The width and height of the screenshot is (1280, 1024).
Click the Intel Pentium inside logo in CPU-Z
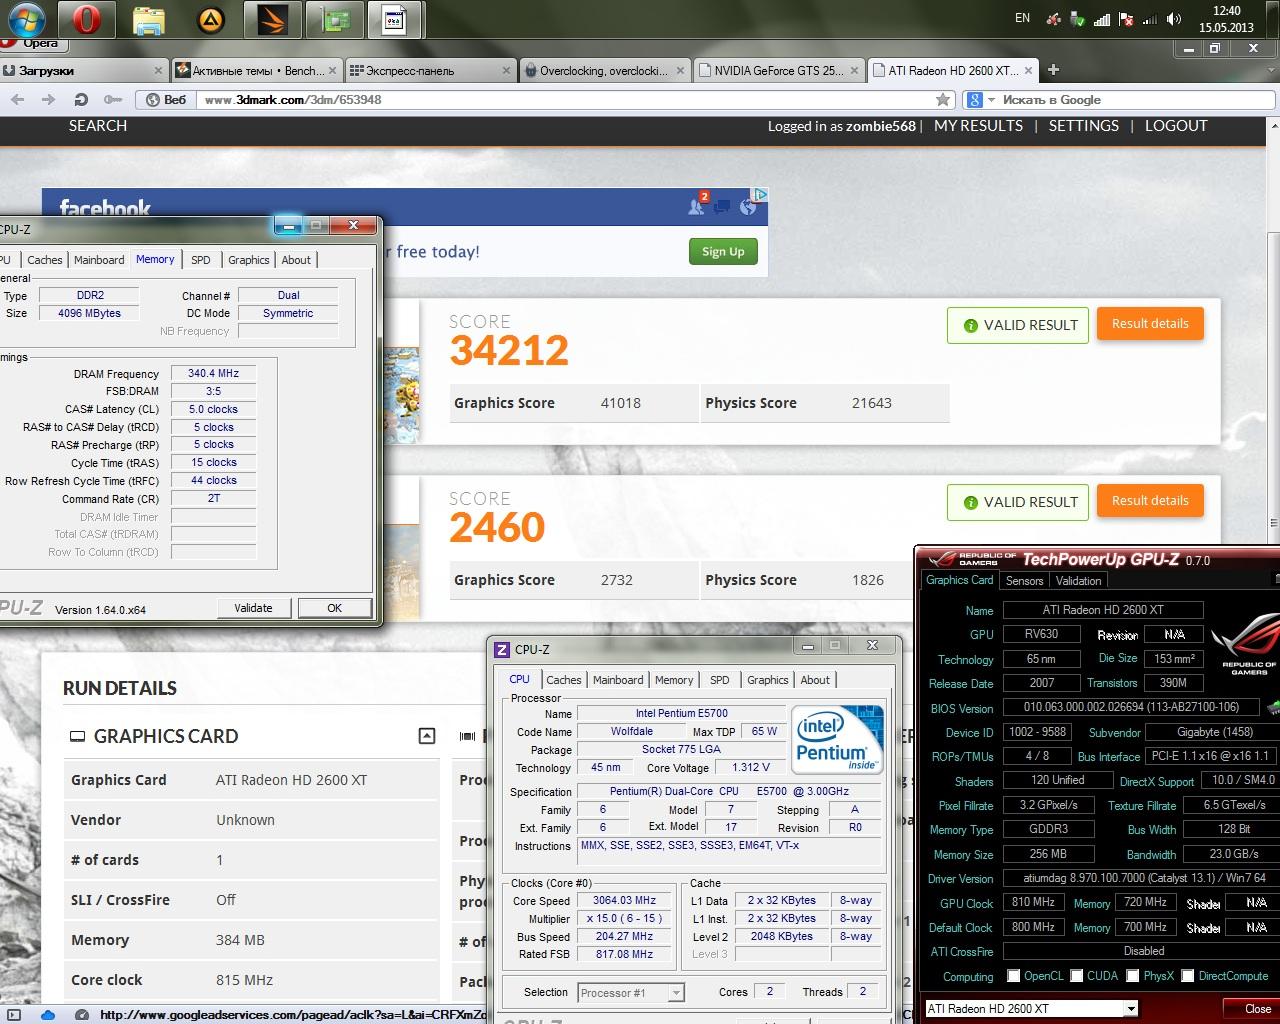coord(839,738)
